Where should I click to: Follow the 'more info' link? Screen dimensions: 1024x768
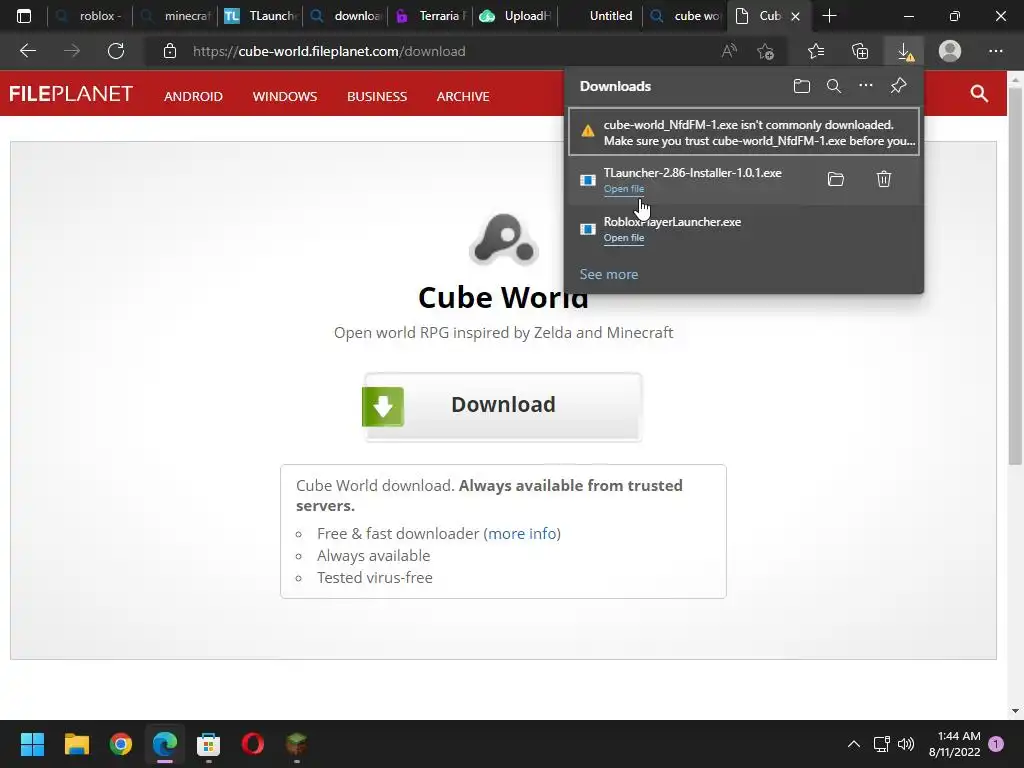pyautogui.click(x=522, y=534)
